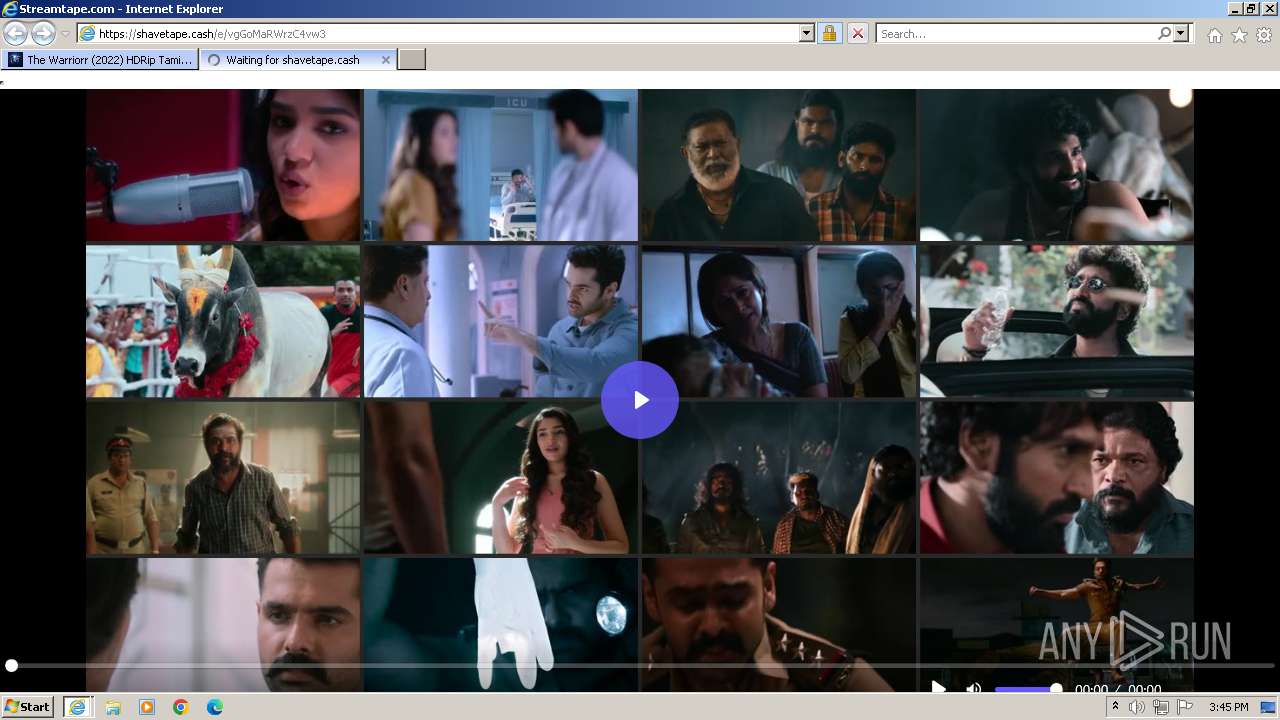Viewport: 1280px width, 720px height.
Task: Click thumbnail of white surgical glove
Action: click(500, 625)
